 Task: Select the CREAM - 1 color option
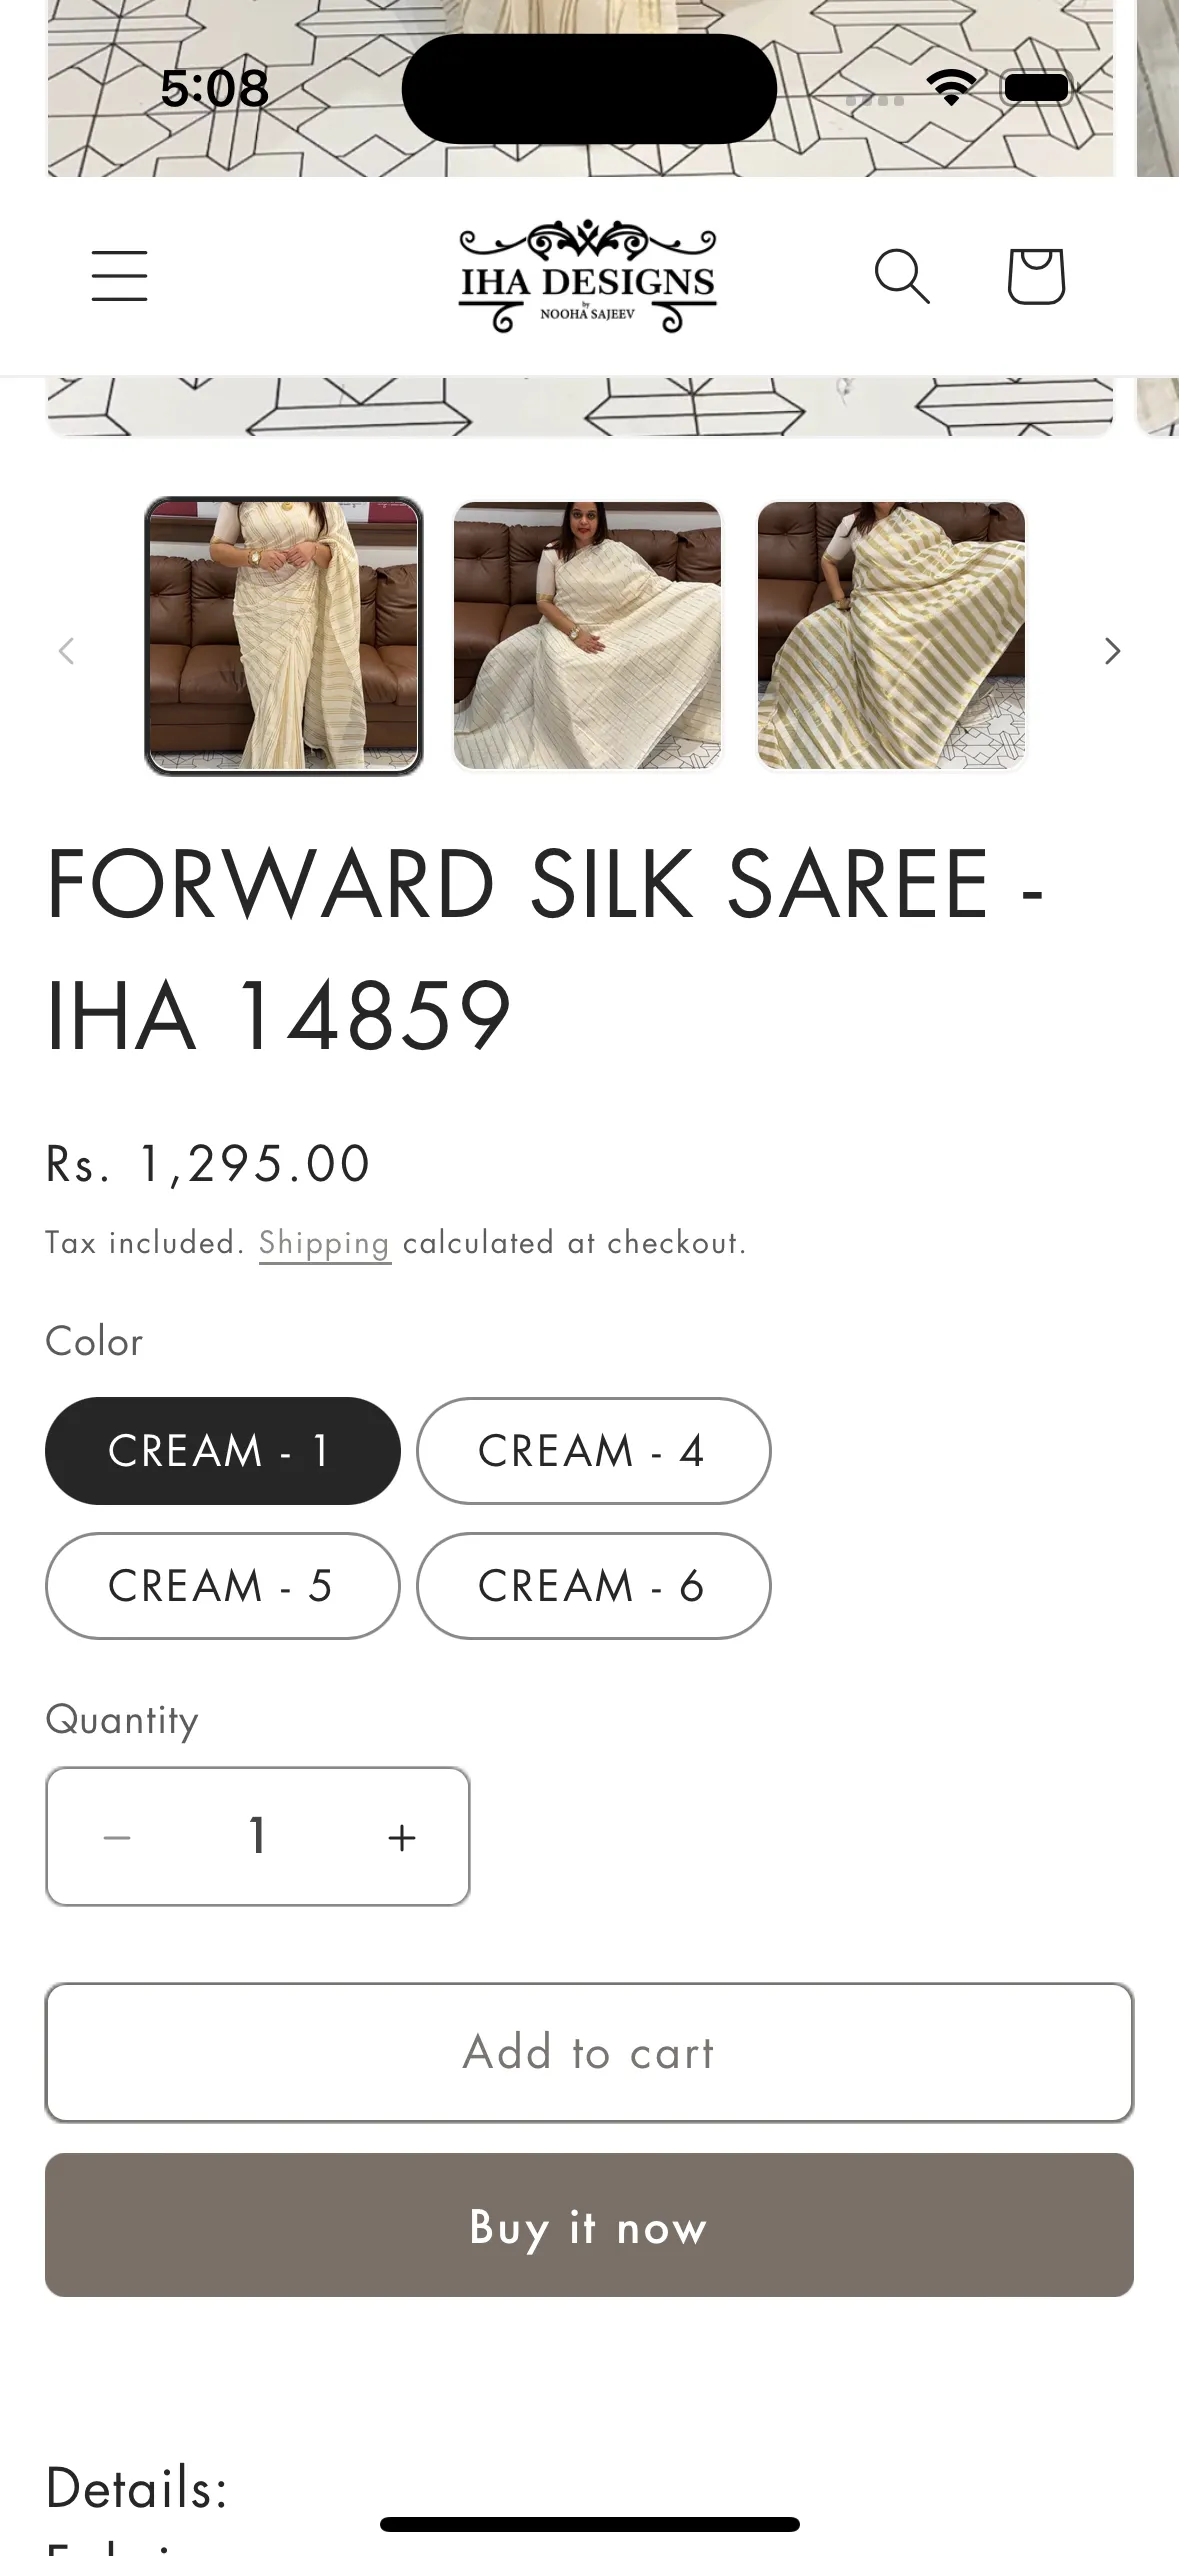click(222, 1450)
